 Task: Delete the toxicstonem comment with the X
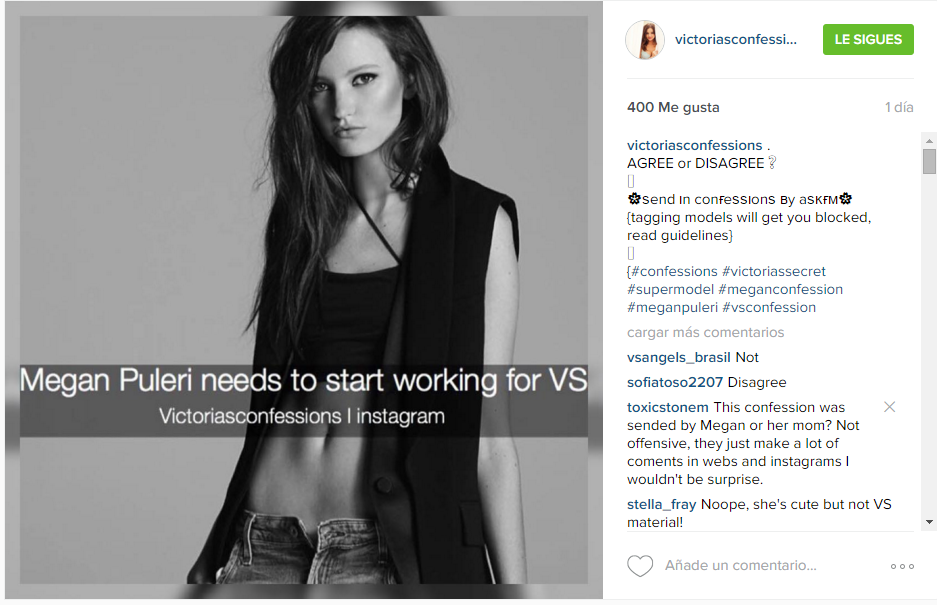pyautogui.click(x=889, y=407)
